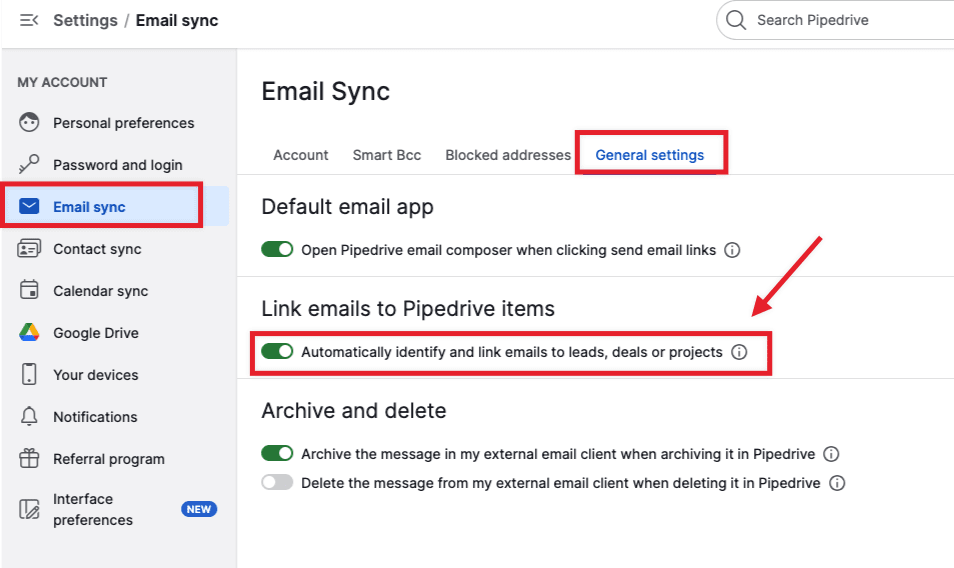Enable delete message from external client

click(x=277, y=483)
